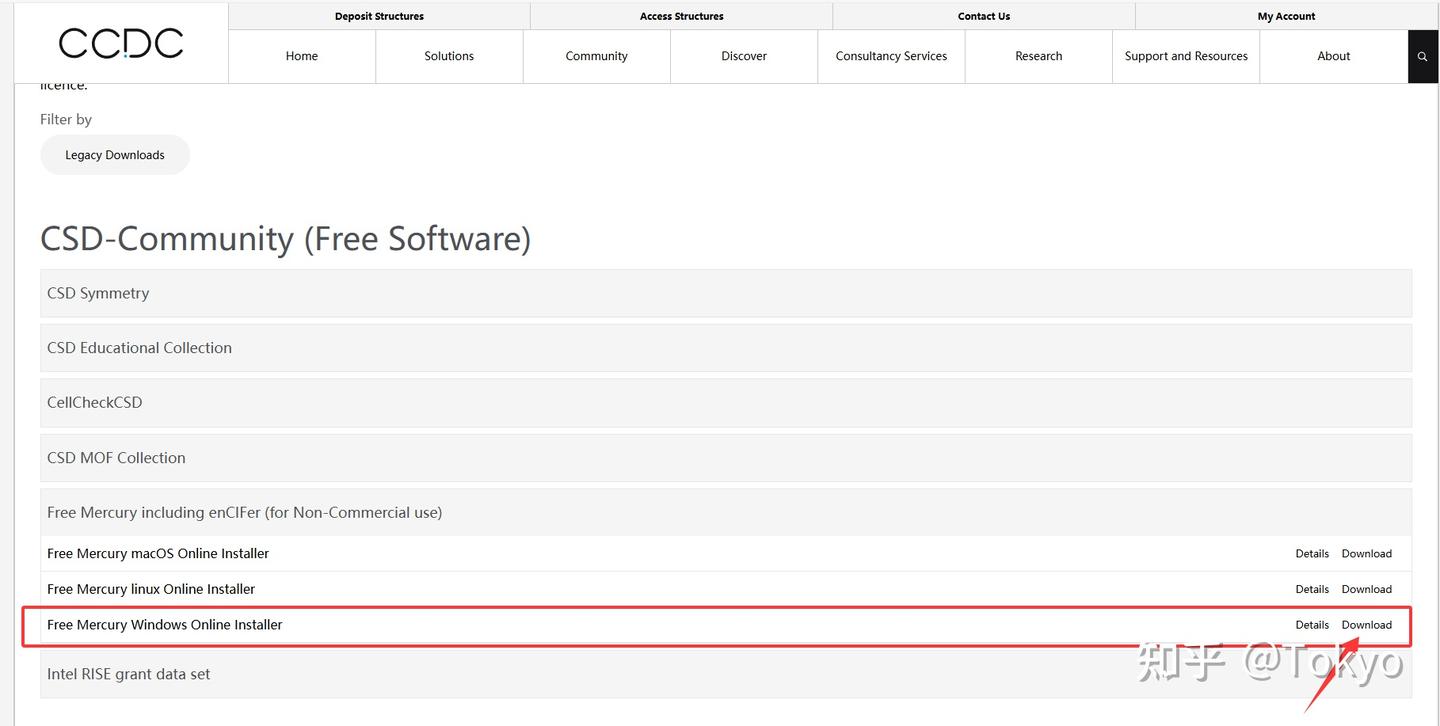The width and height of the screenshot is (1440, 726).
Task: Download the Free Mercury linux Online Installer
Action: [x=1366, y=589]
